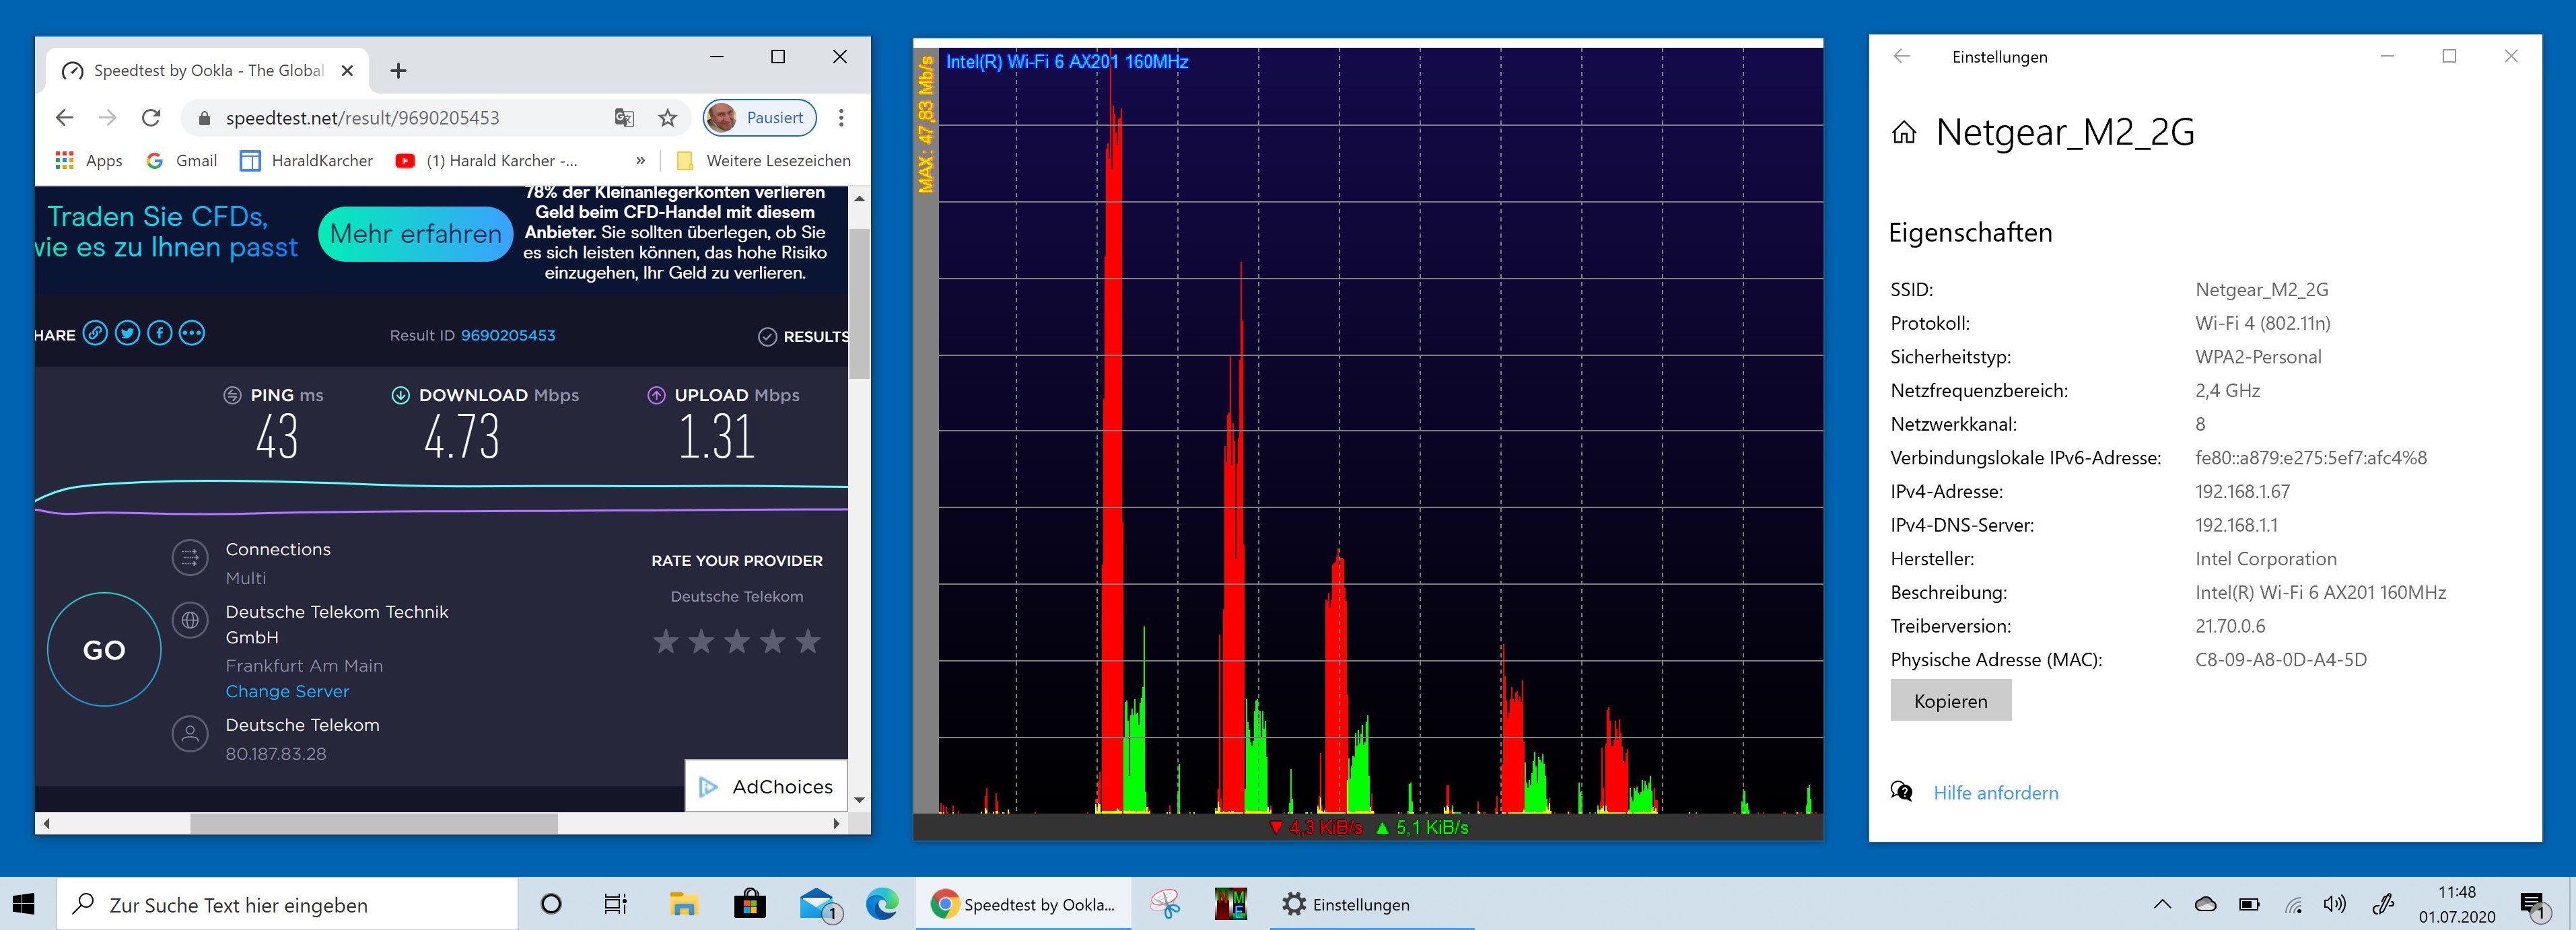This screenshot has width=2576, height=930.
Task: Rate provider with the fifth star
Action: coord(808,642)
